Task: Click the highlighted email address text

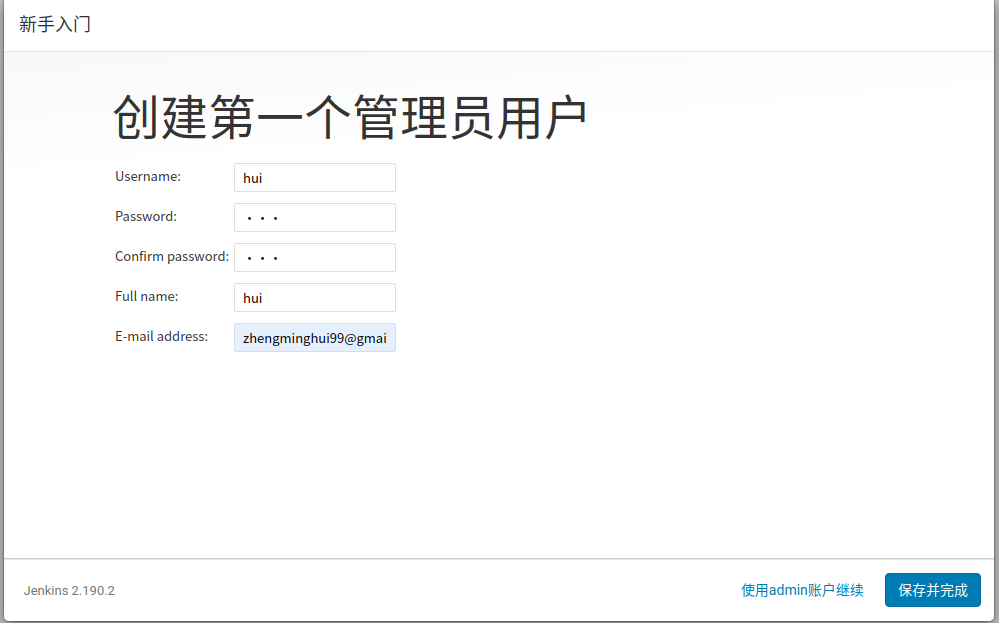Action: (314, 337)
